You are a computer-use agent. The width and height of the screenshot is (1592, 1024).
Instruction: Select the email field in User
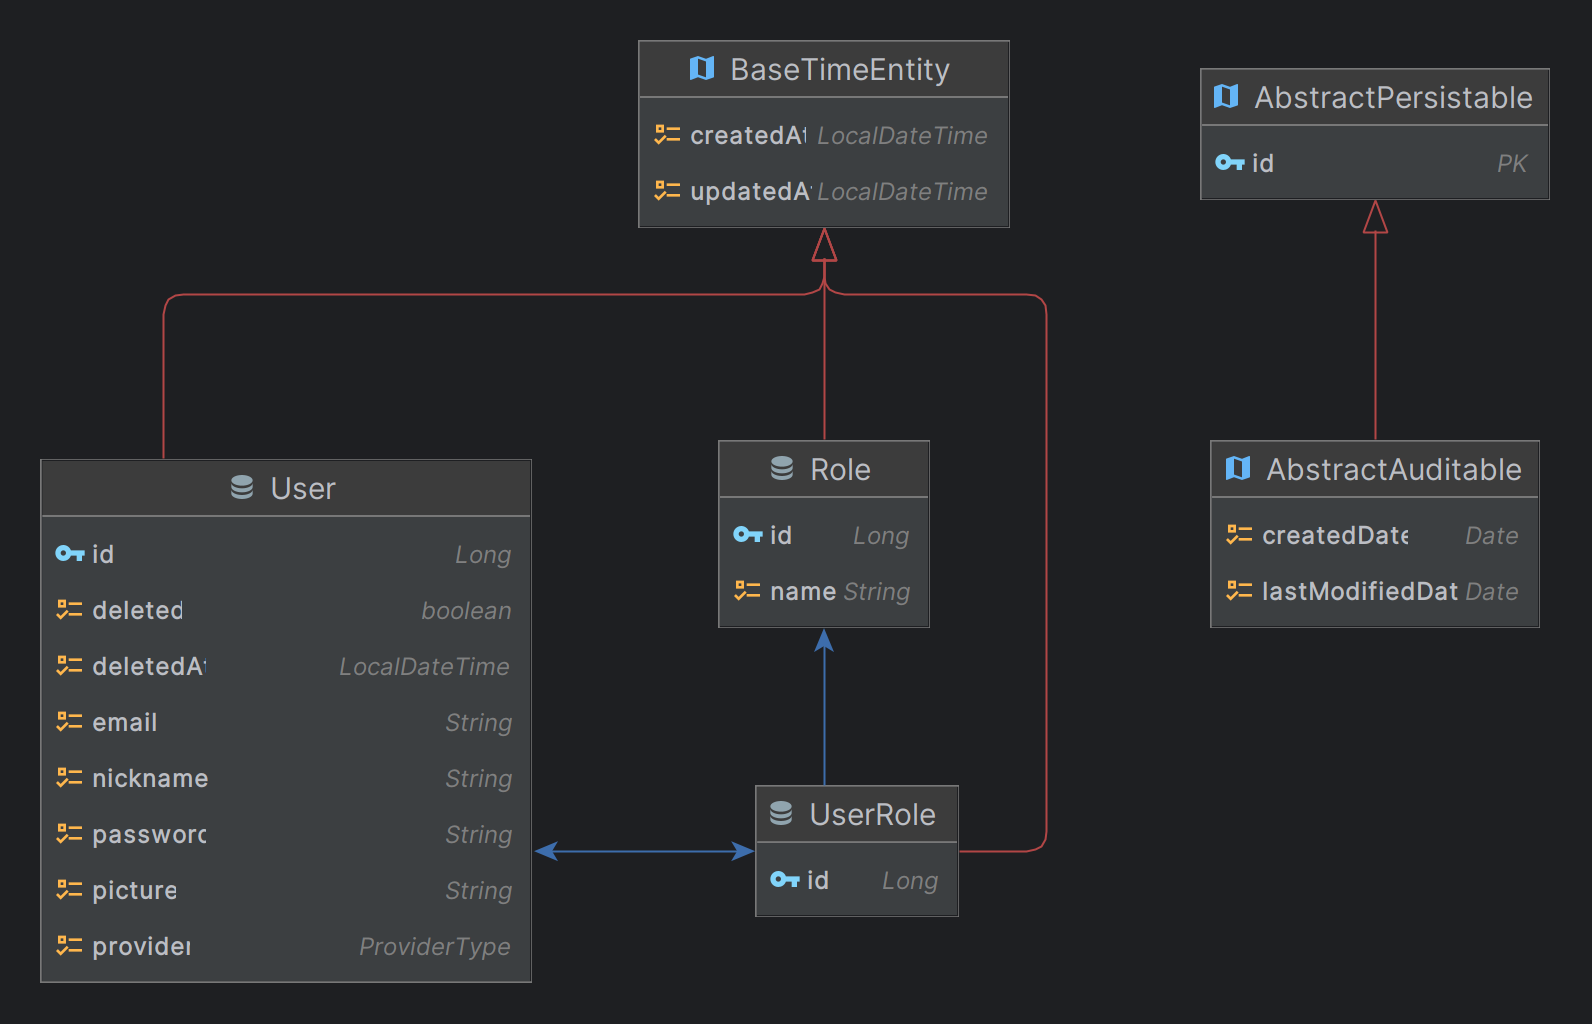click(x=286, y=722)
